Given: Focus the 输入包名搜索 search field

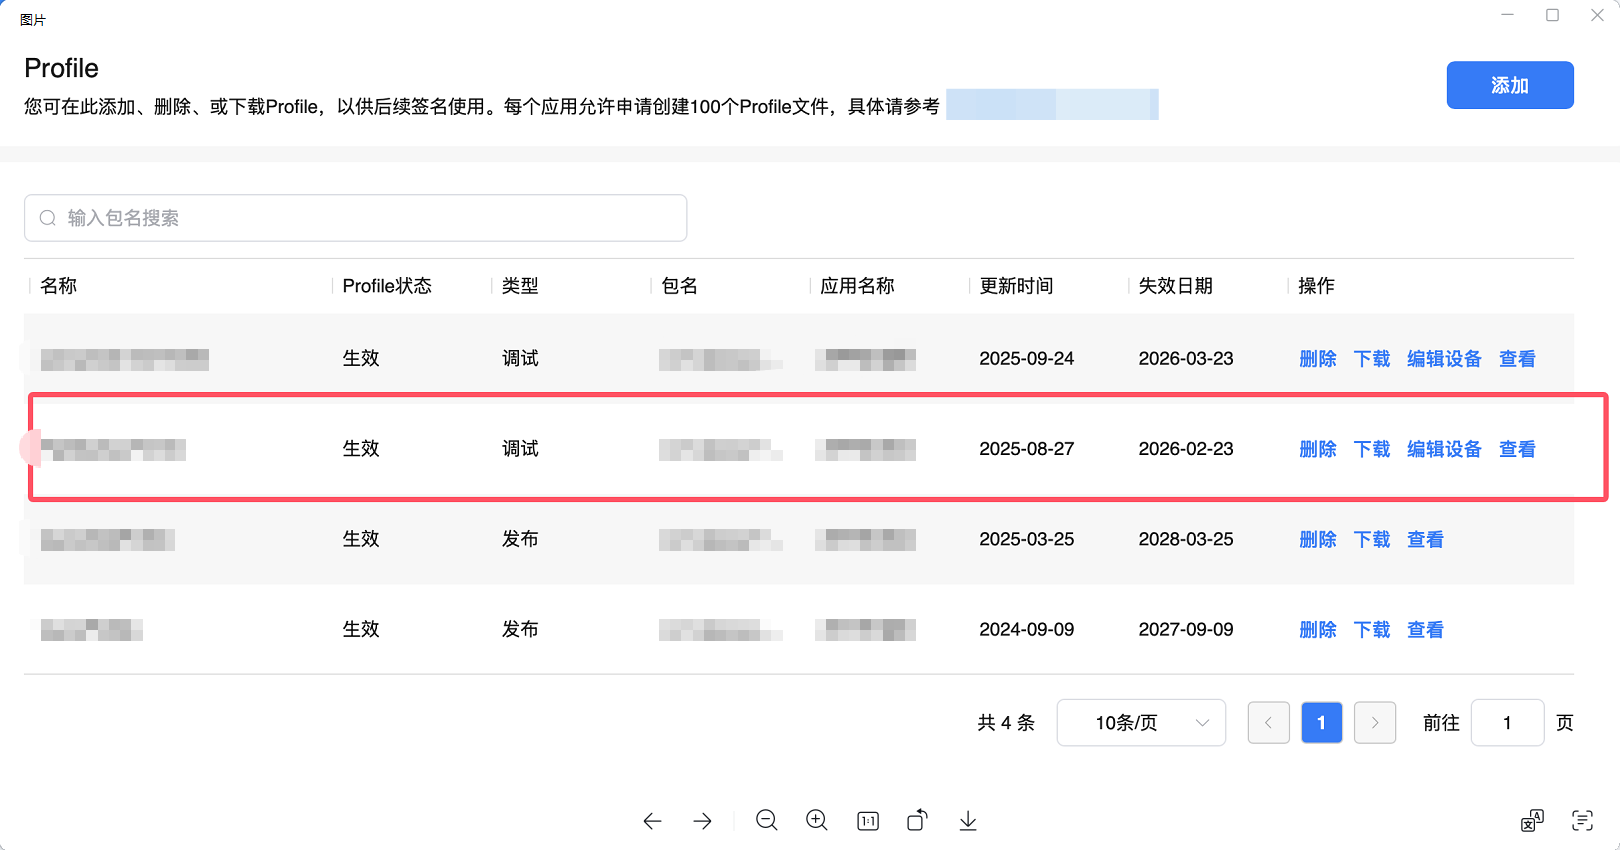Looking at the screenshot, I should pos(355,218).
